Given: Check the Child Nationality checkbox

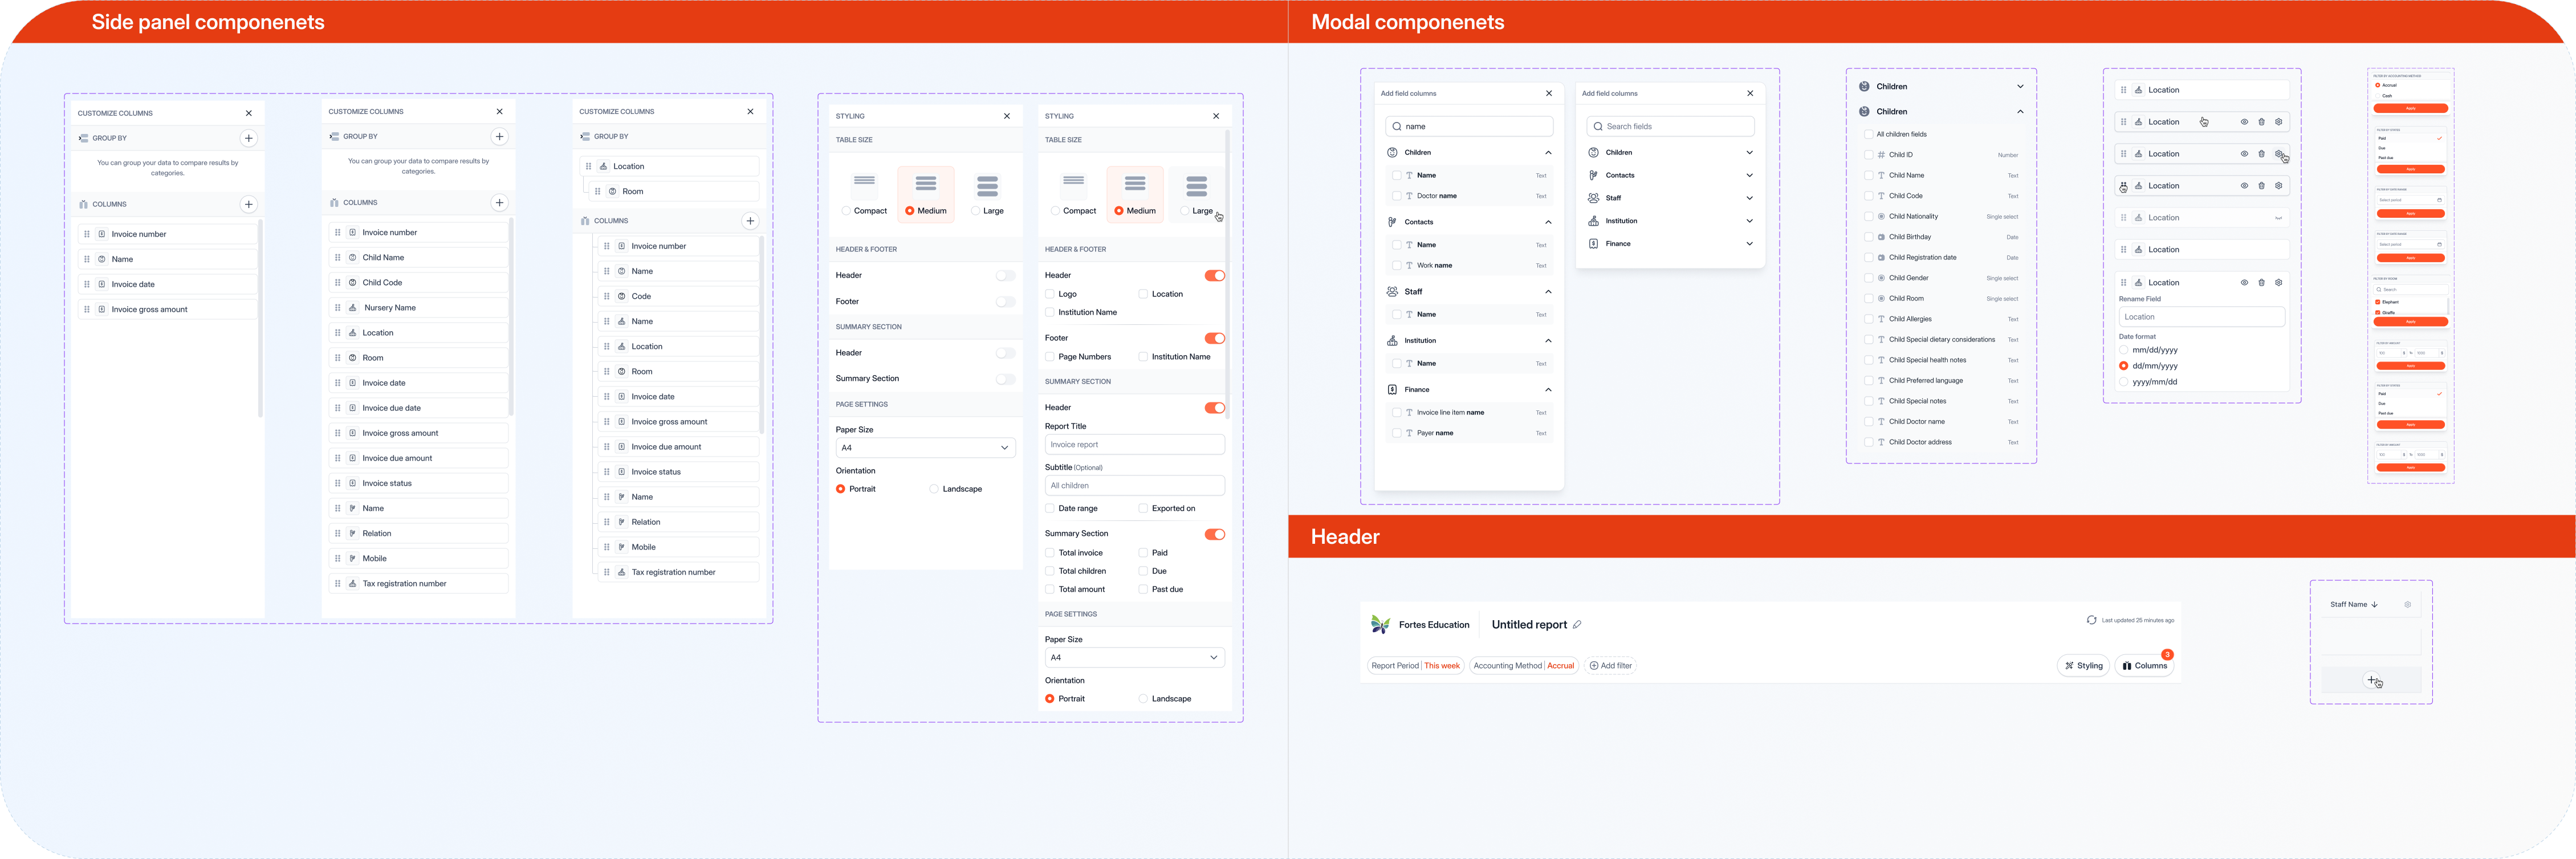Looking at the screenshot, I should 1868,216.
